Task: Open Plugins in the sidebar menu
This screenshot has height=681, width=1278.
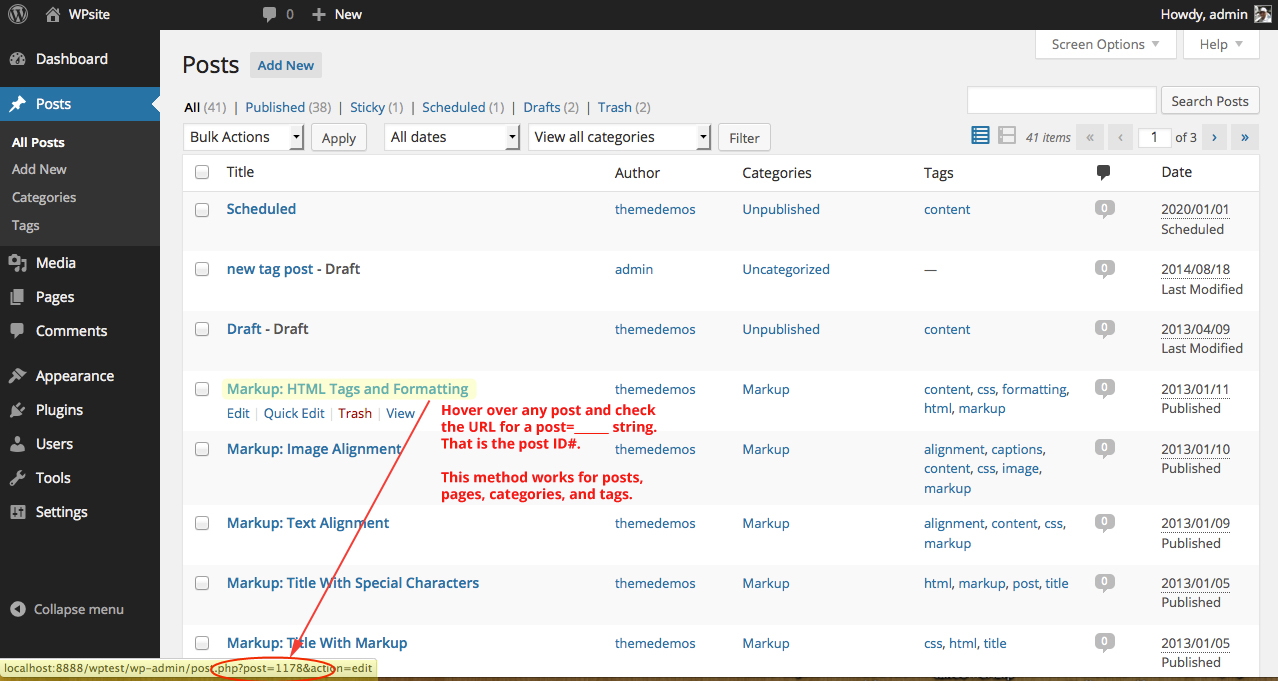Action: [59, 410]
